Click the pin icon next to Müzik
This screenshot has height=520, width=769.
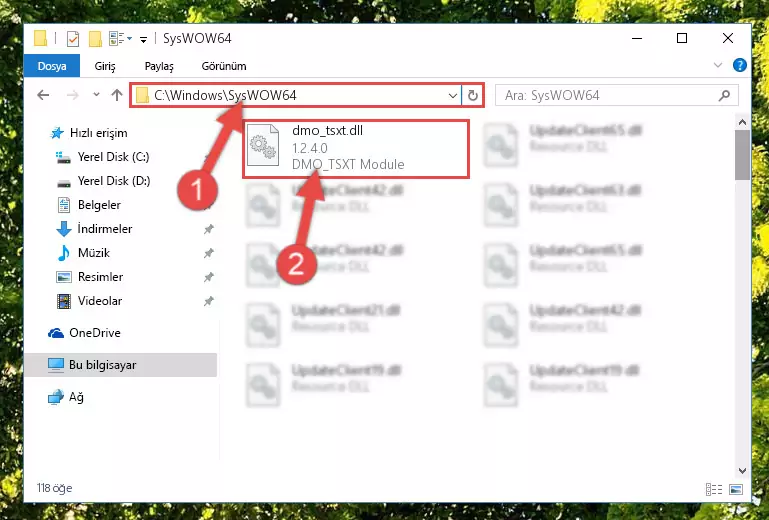pos(209,253)
